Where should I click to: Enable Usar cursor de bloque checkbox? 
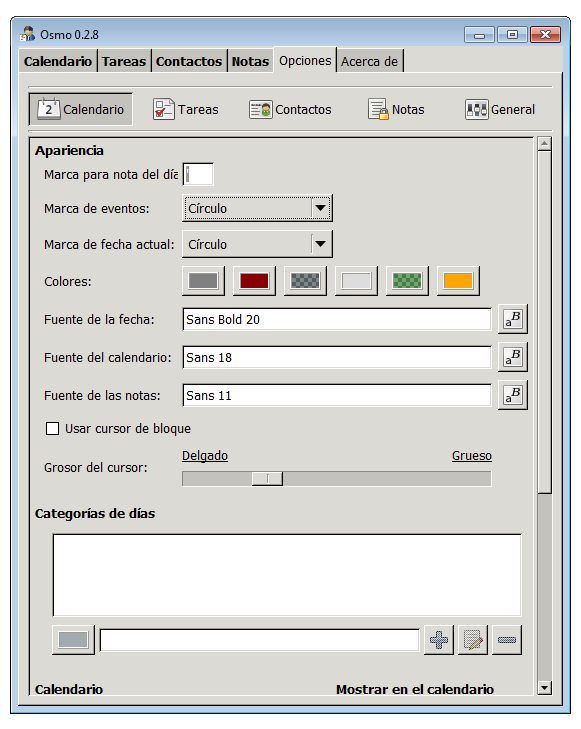(53, 428)
